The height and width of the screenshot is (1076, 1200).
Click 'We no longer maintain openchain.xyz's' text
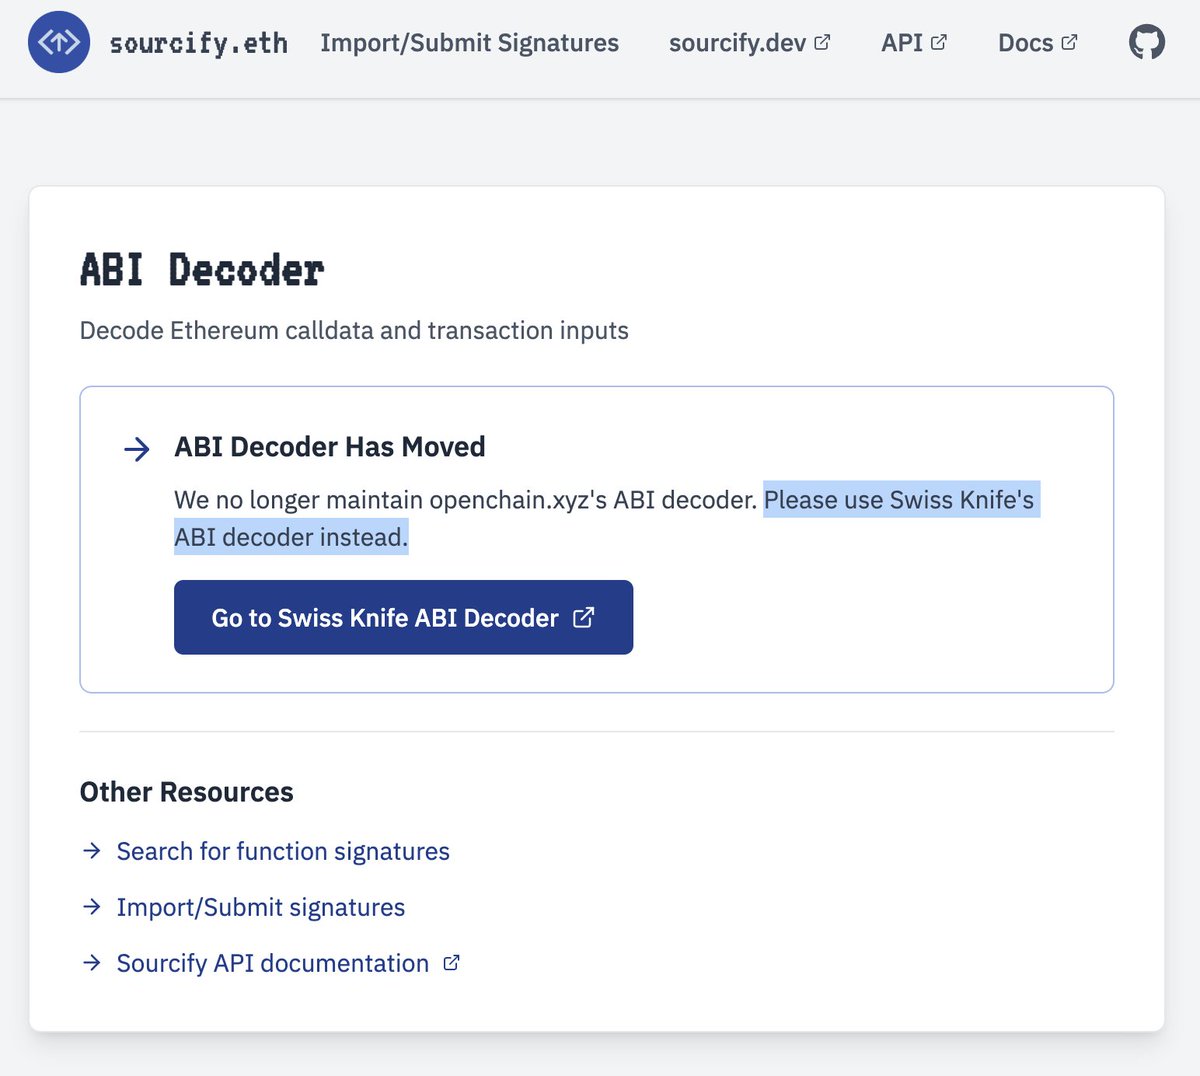click(x=391, y=499)
